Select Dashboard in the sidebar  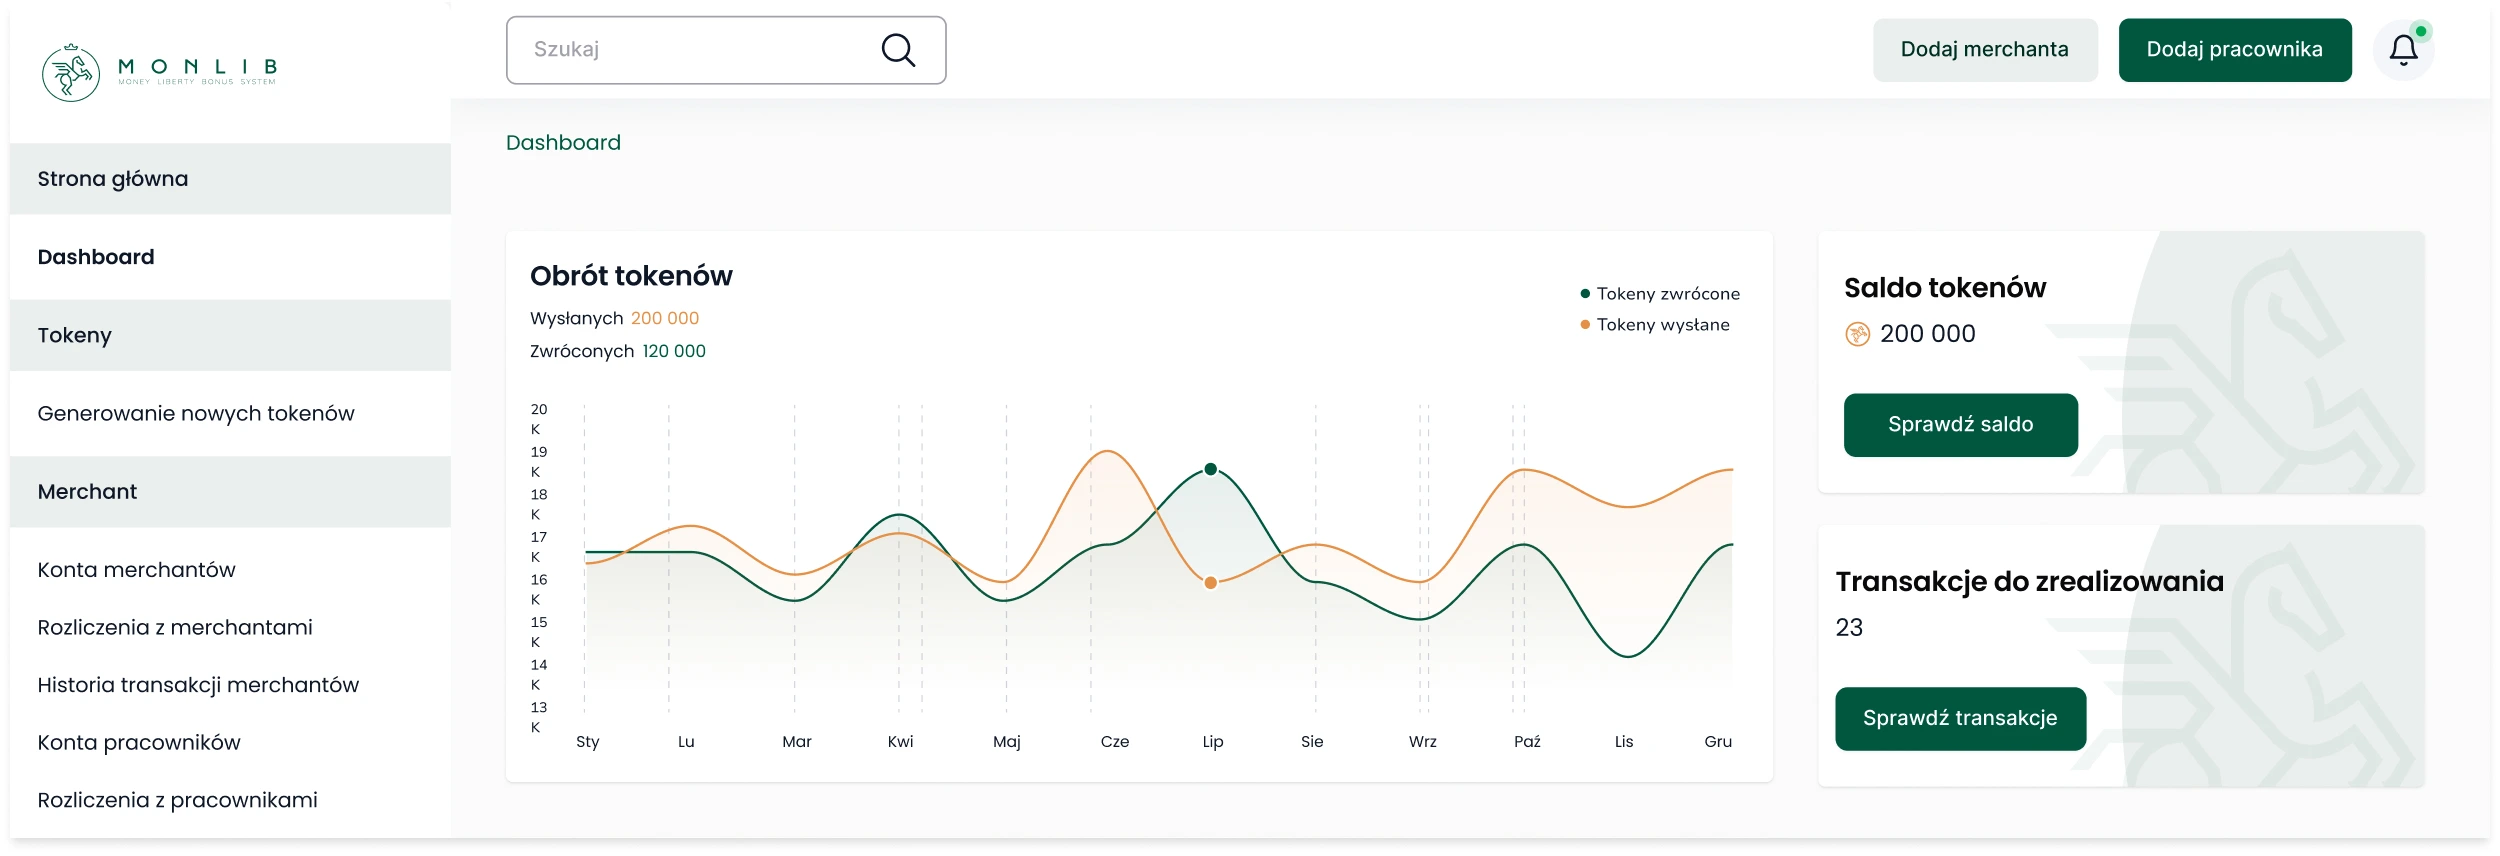(x=96, y=257)
